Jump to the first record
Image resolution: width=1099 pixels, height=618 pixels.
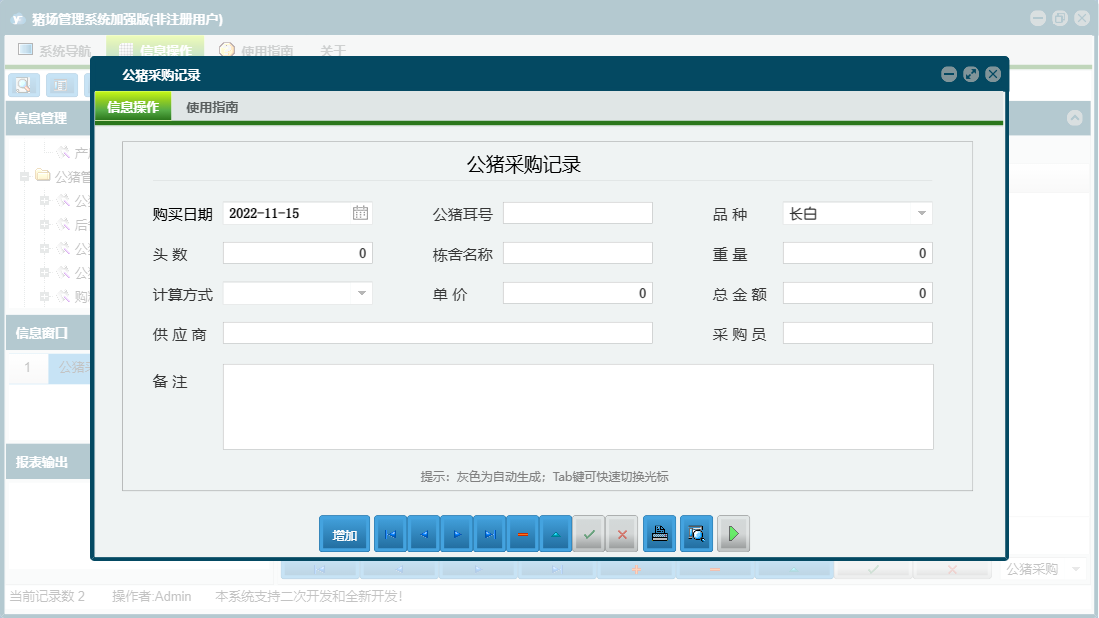tap(390, 533)
